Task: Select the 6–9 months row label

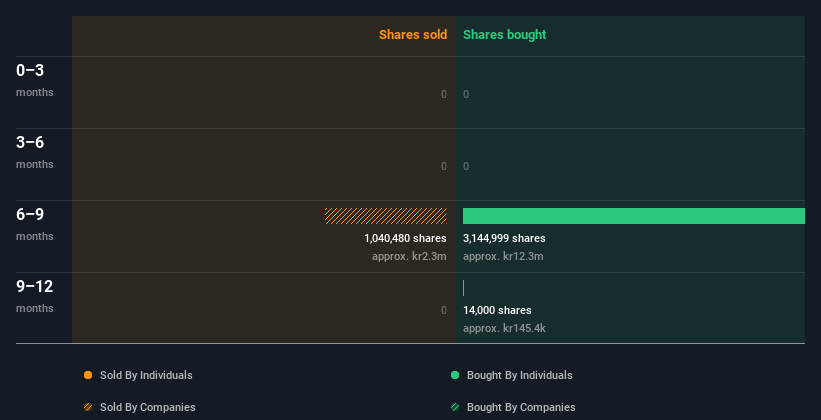Action: (35, 224)
